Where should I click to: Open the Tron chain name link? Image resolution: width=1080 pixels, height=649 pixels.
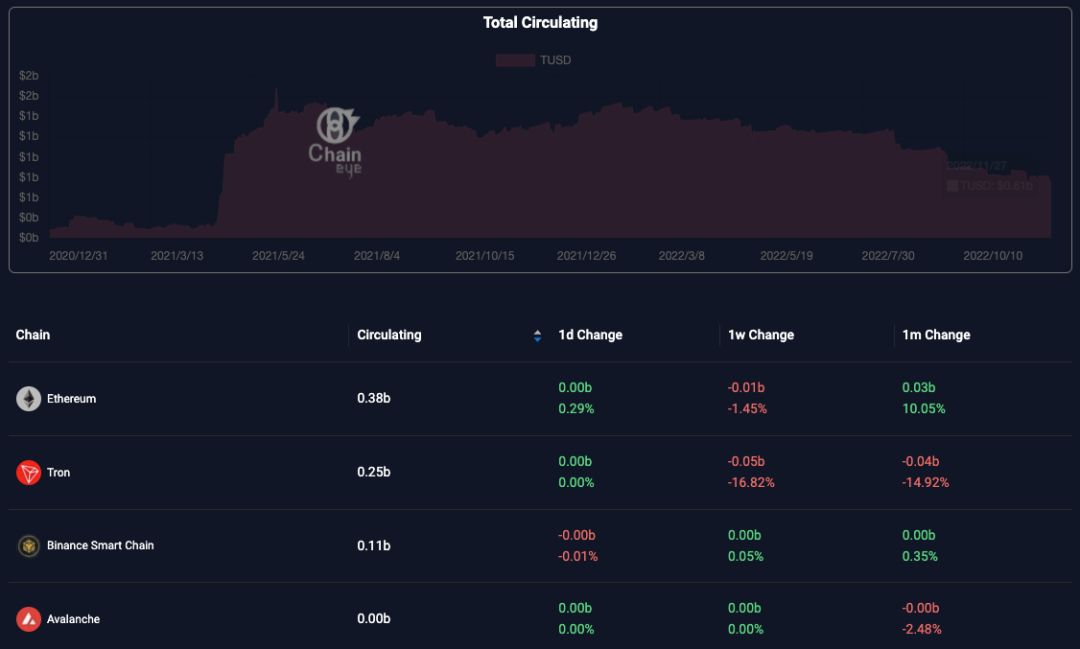coord(58,472)
